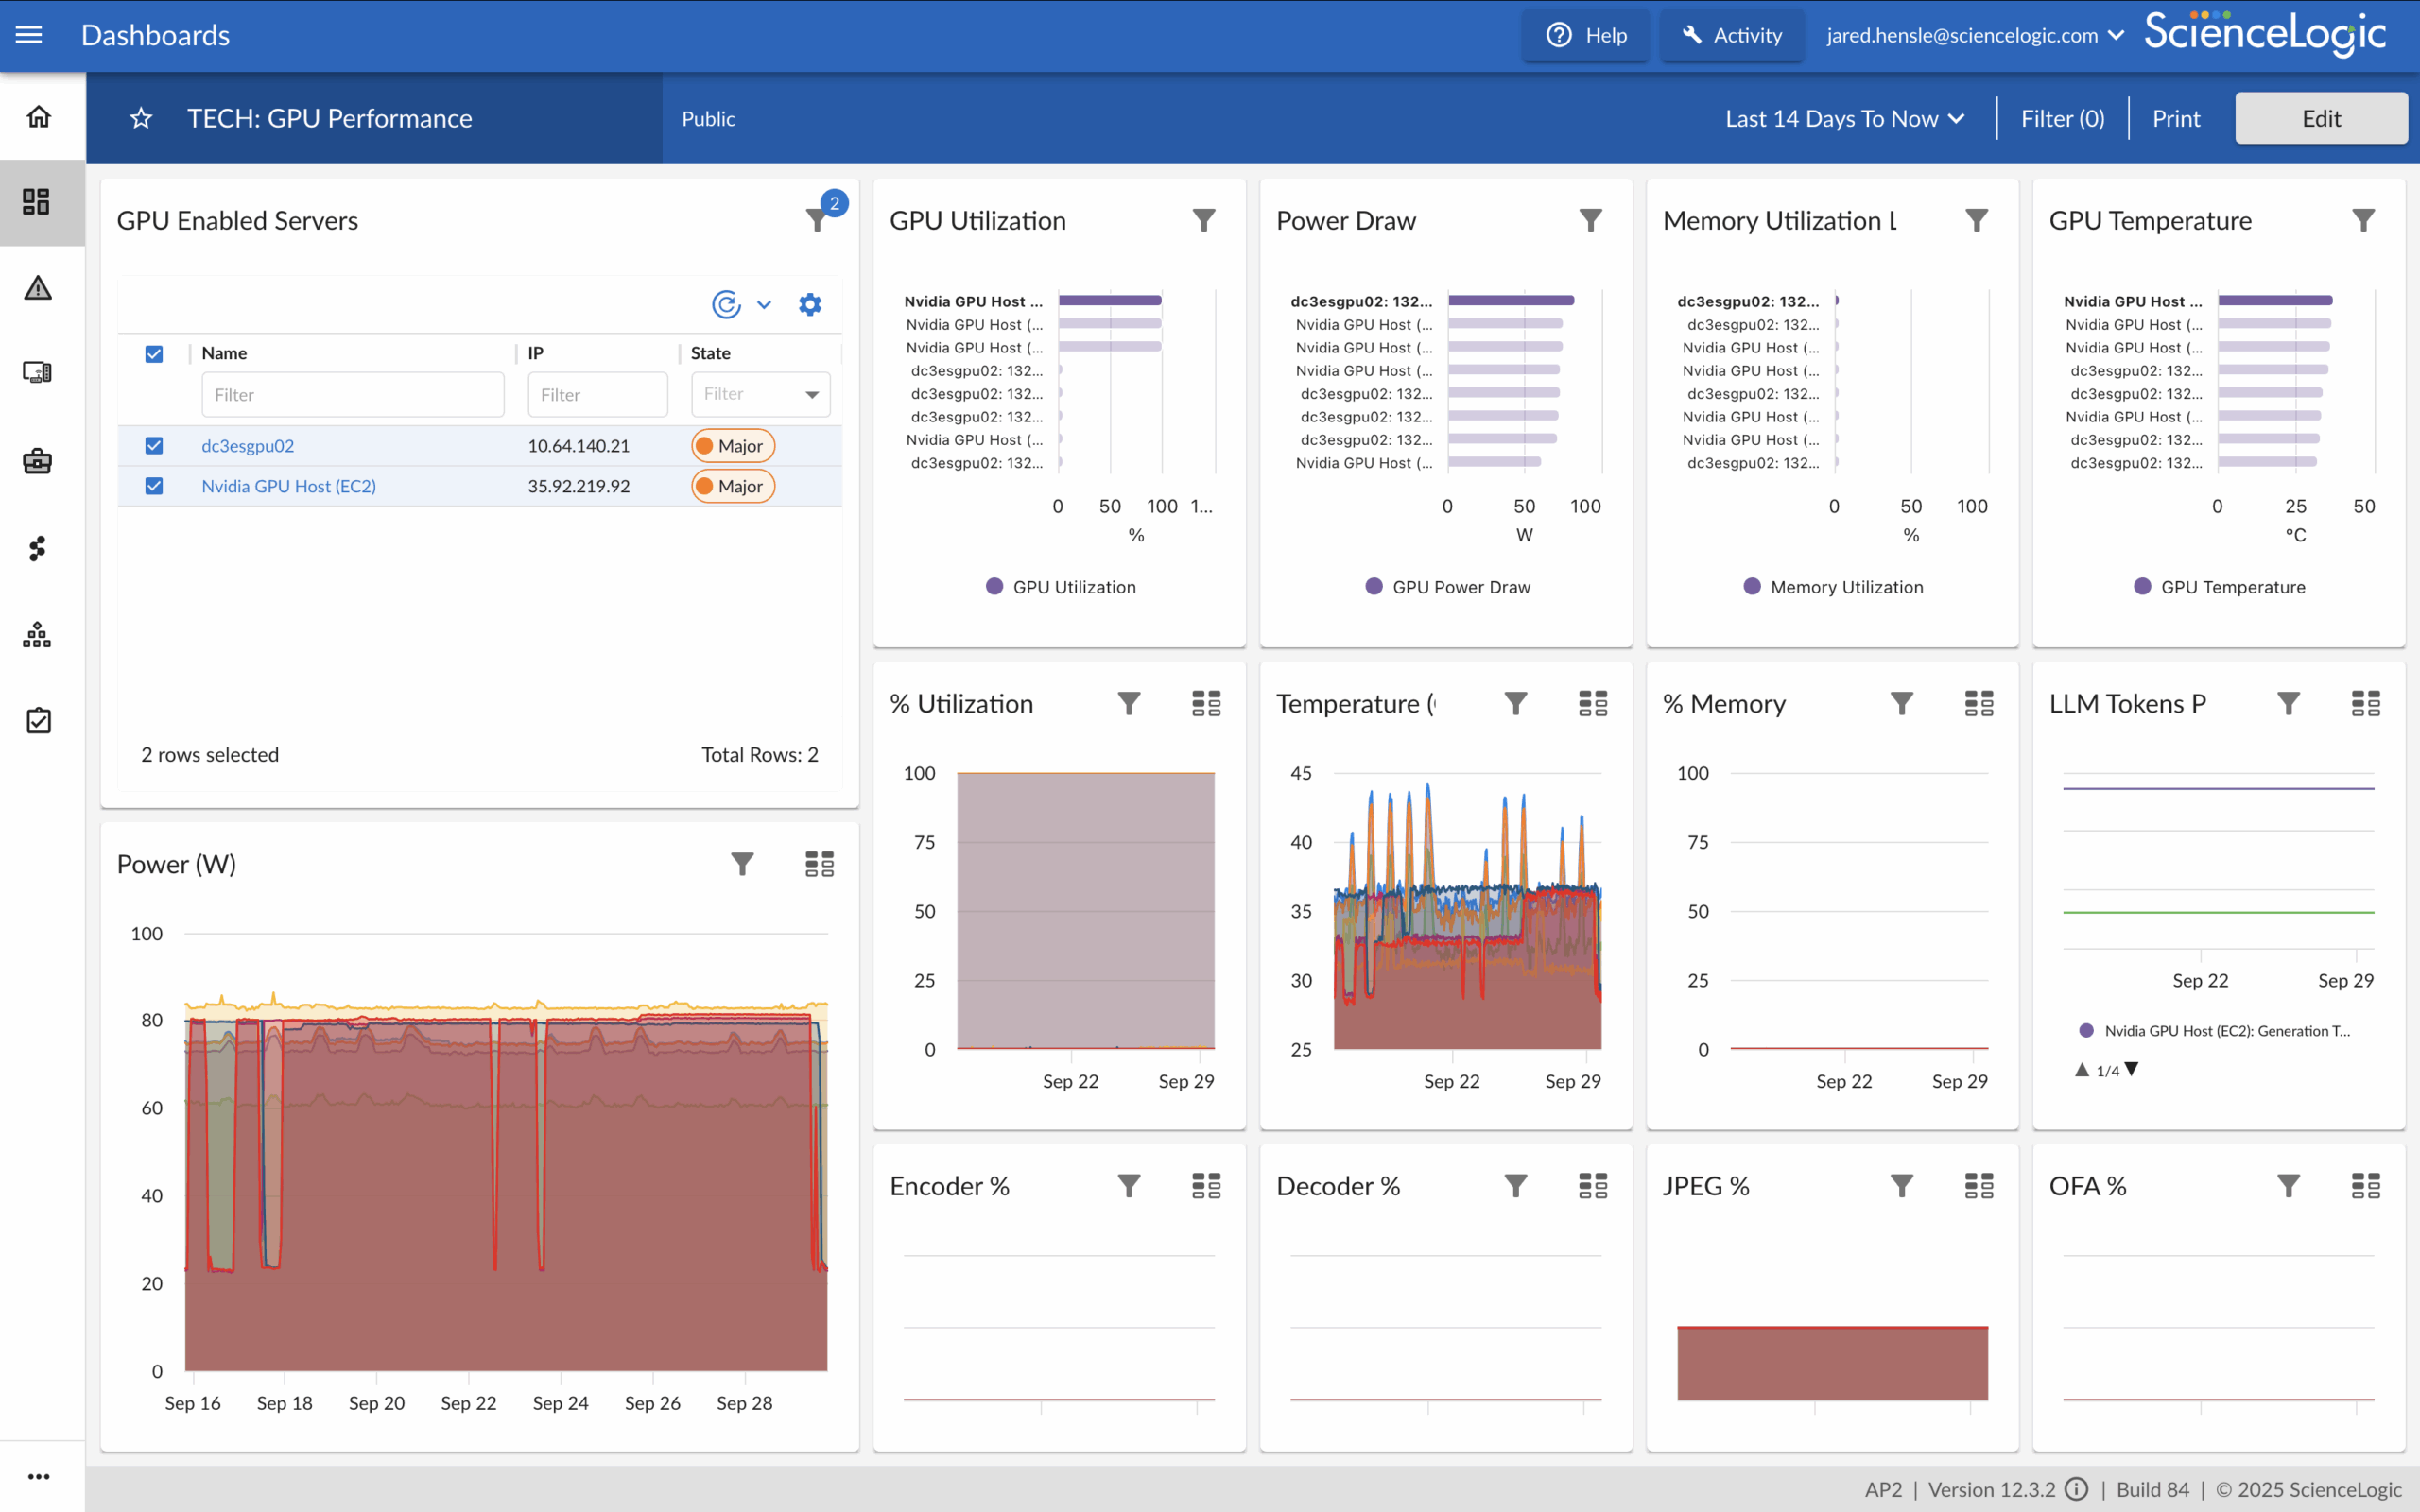The height and width of the screenshot is (1512, 2420).
Task: Open the Dashboards icon in left sidebar
Action: (38, 202)
